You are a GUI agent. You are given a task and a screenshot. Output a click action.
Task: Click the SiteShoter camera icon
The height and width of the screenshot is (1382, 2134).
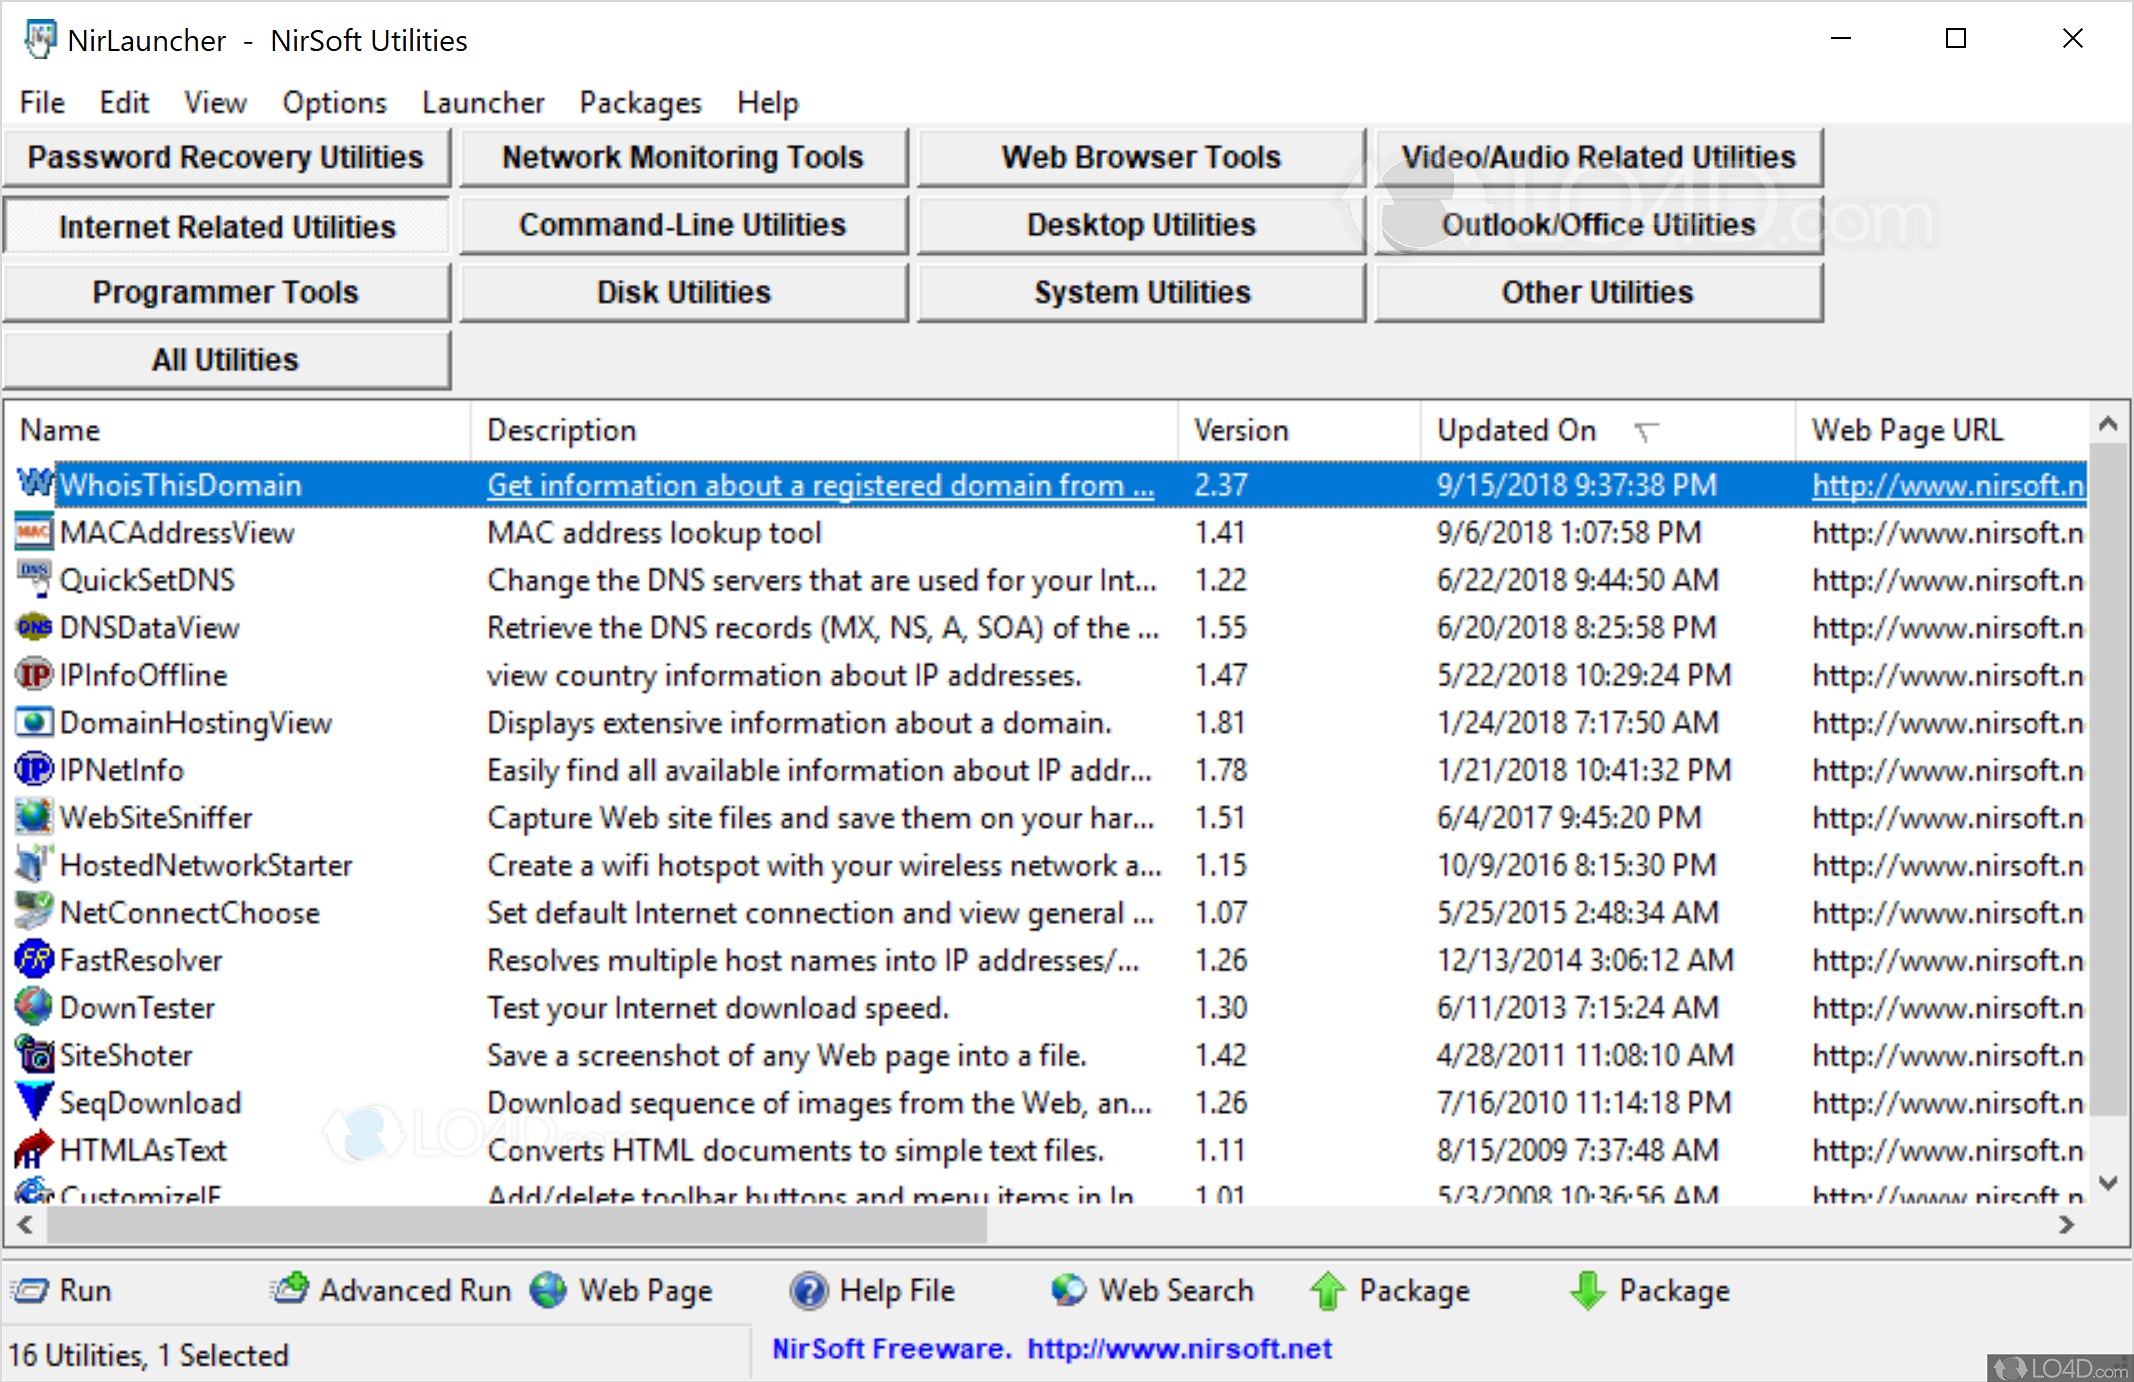(34, 1055)
